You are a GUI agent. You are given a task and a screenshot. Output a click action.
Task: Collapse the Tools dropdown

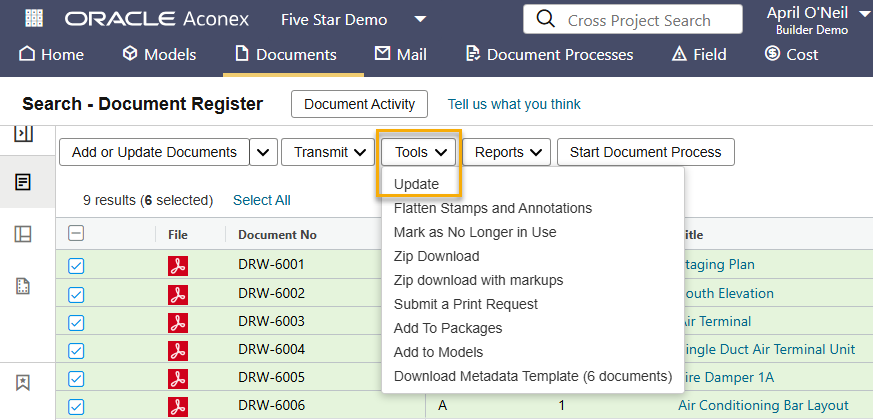[x=419, y=152]
